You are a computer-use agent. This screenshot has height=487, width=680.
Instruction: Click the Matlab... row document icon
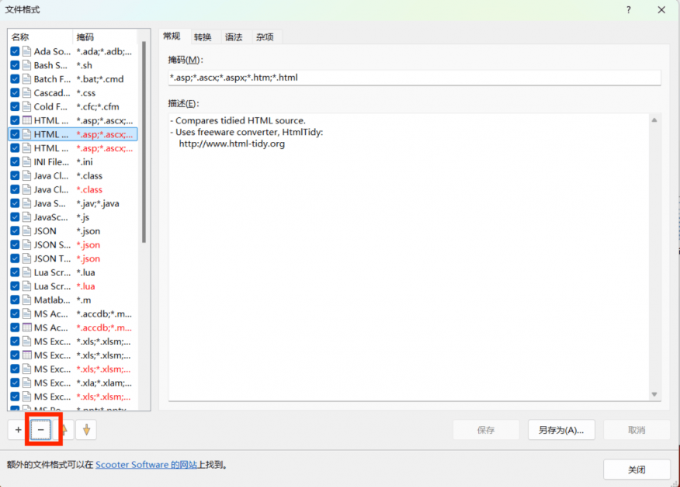click(26, 300)
